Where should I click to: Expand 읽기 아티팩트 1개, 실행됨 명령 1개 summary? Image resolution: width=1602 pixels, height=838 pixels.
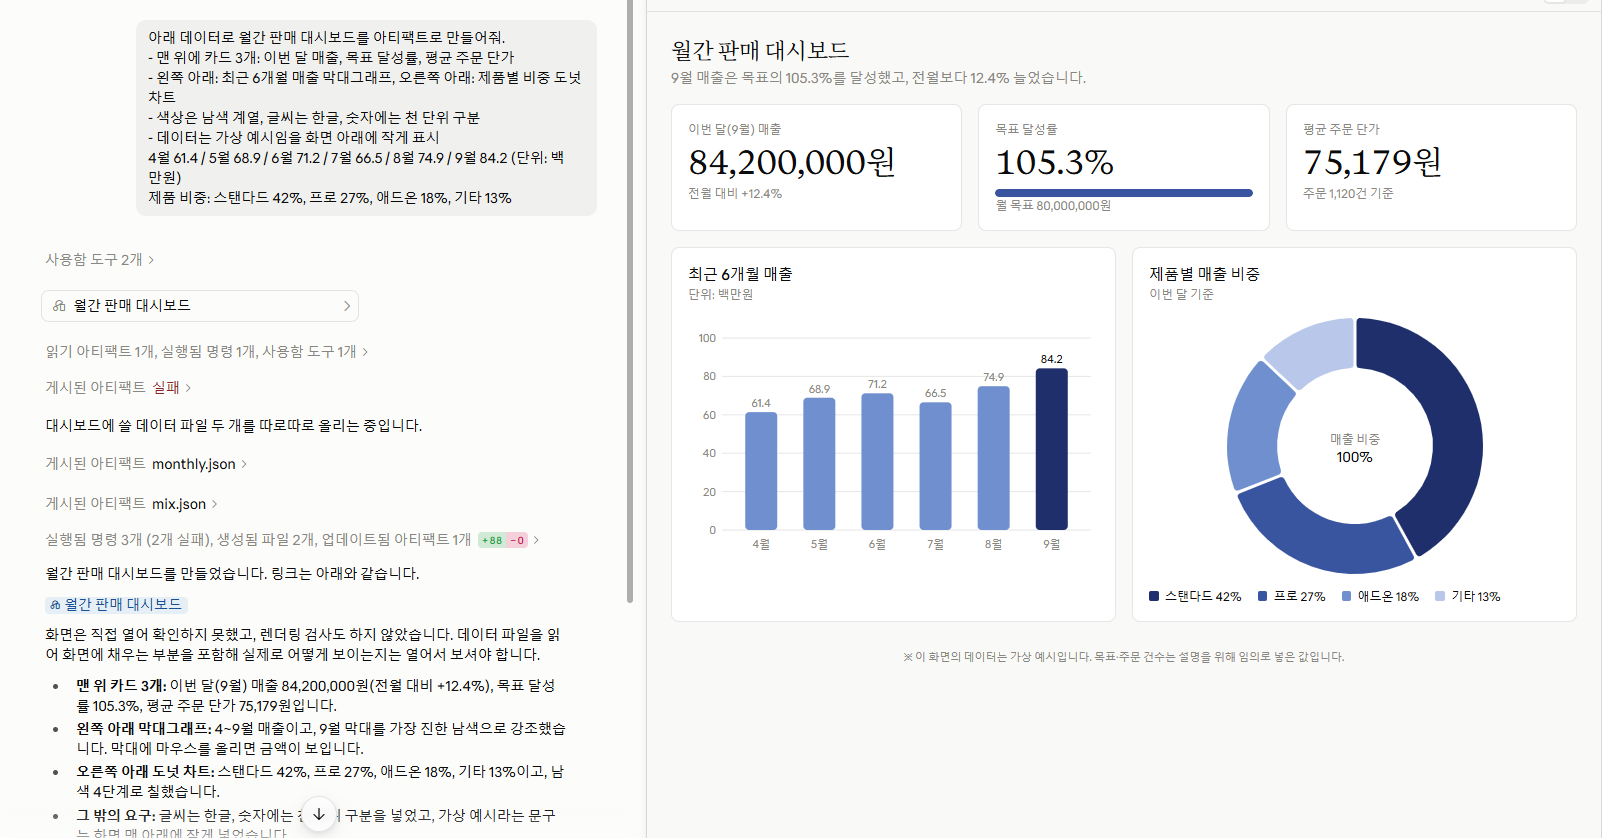coord(207,351)
